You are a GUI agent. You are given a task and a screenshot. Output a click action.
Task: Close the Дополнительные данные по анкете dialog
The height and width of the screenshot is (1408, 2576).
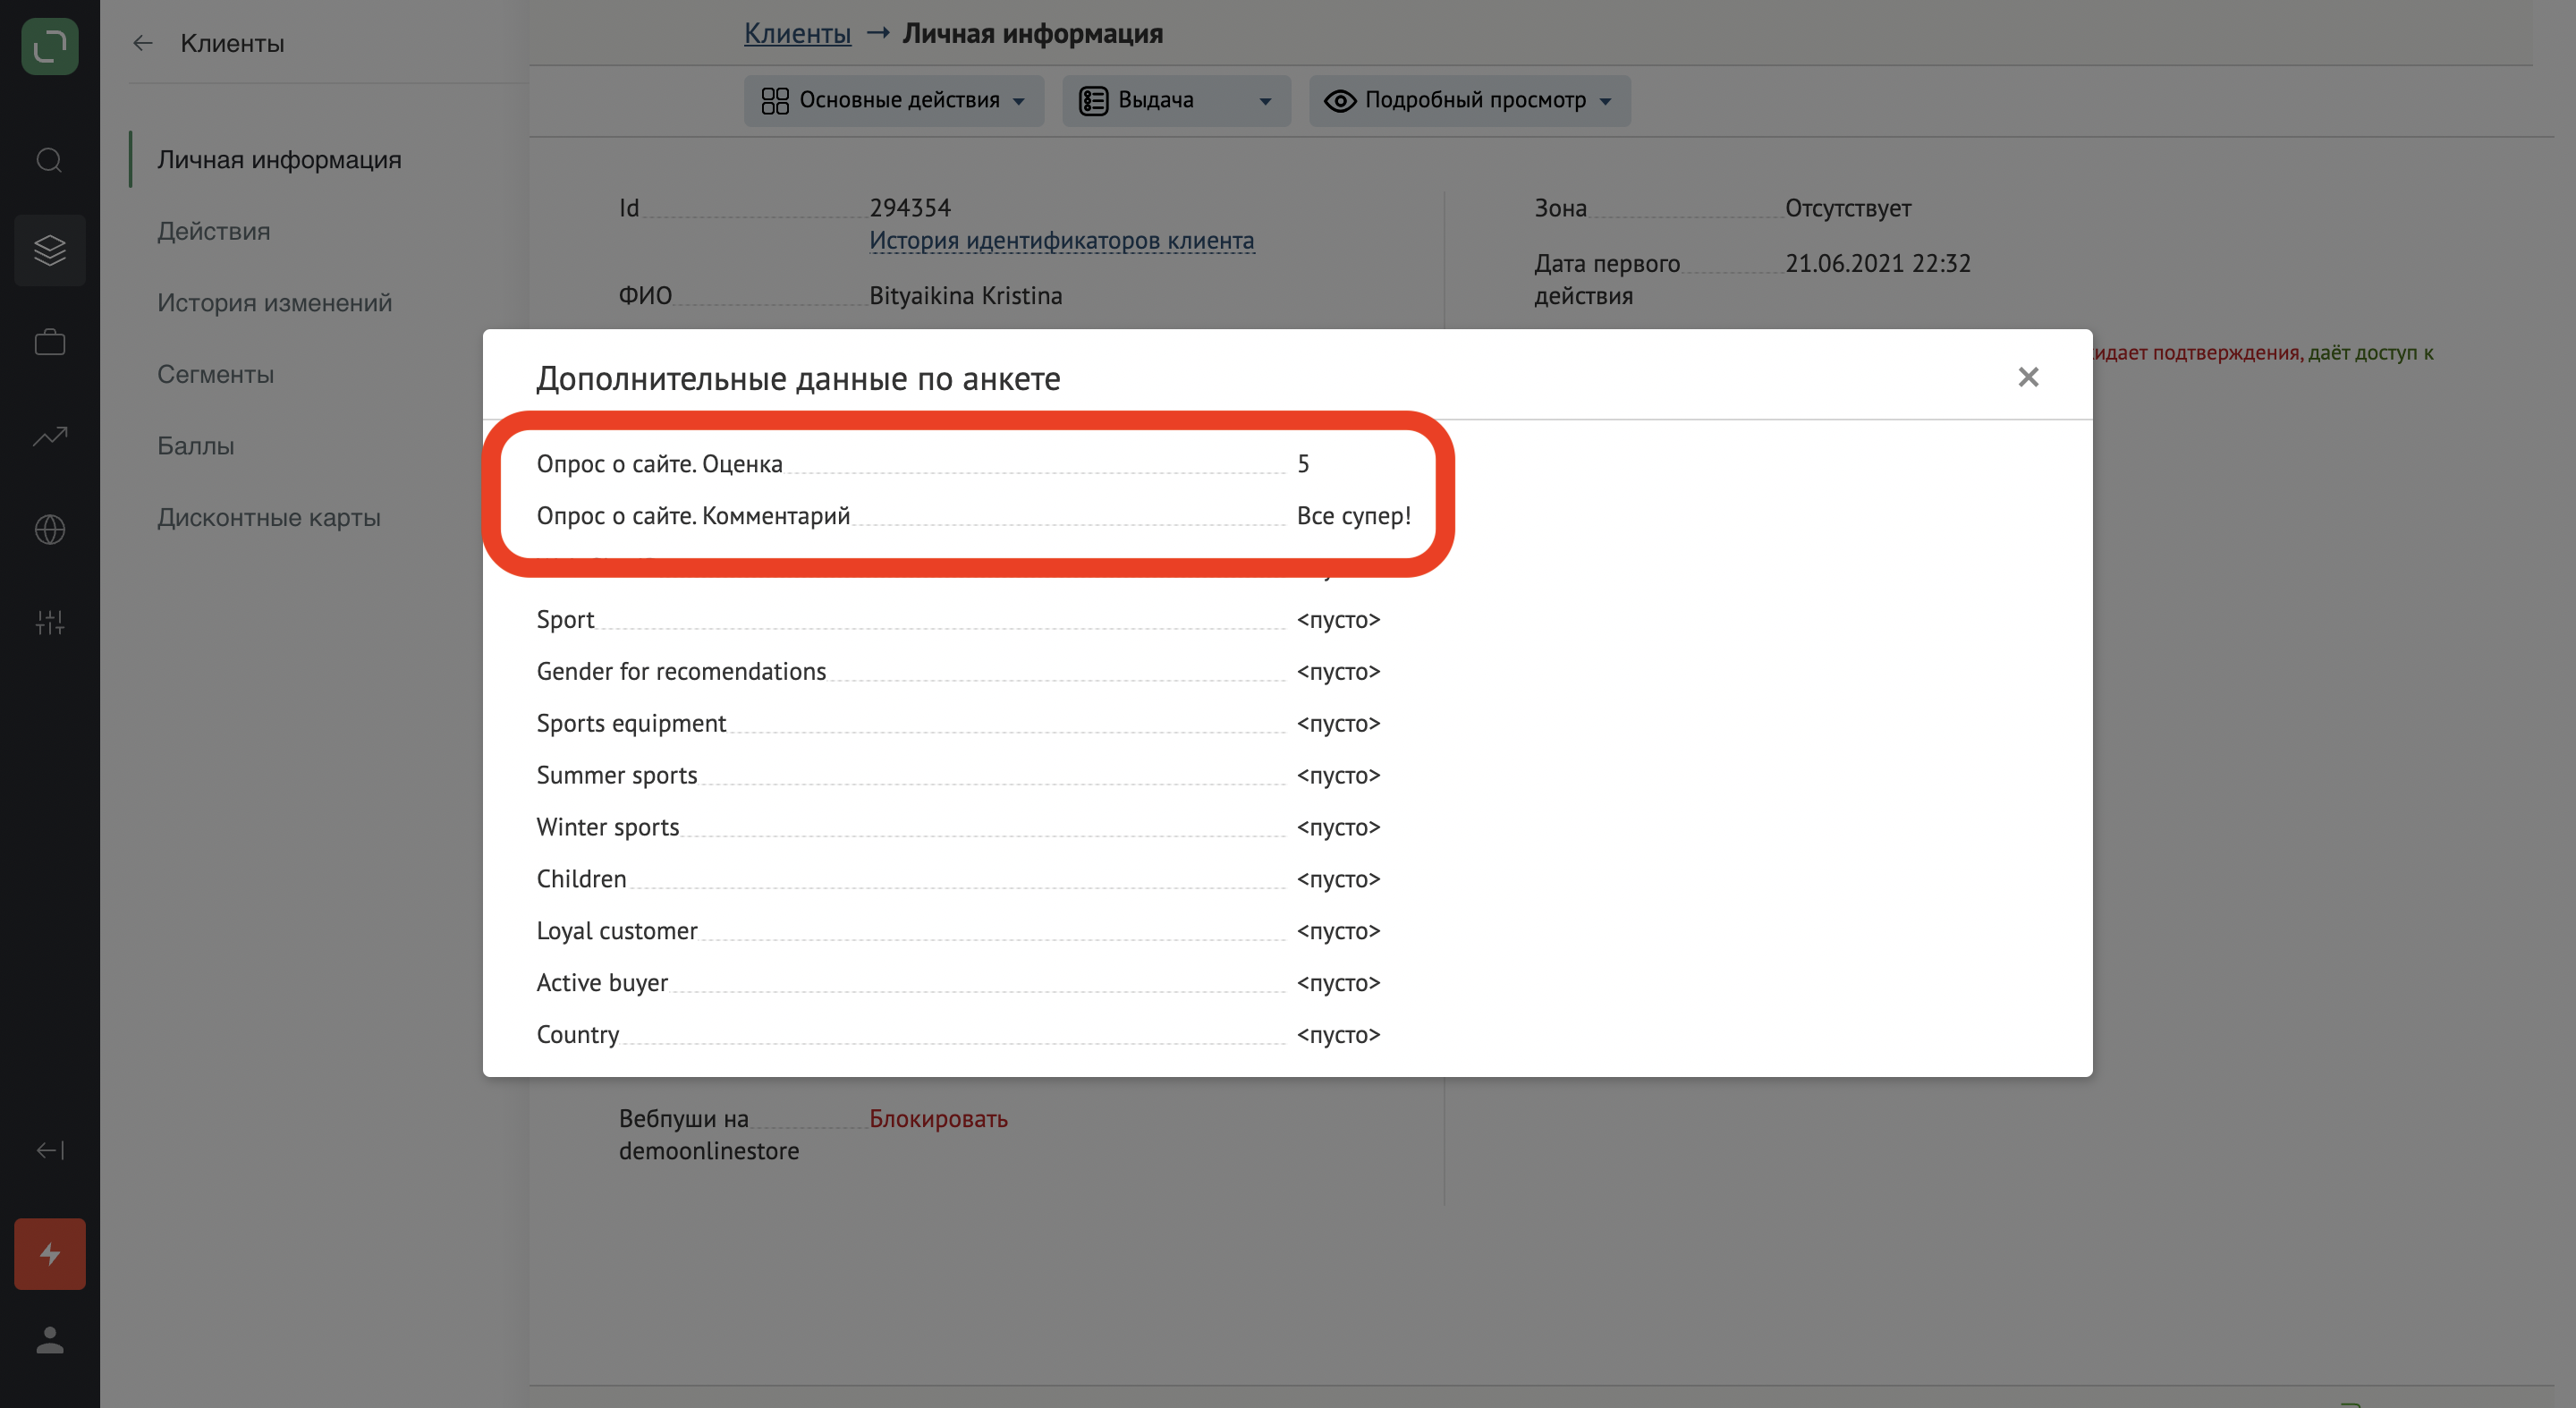[x=2028, y=377]
